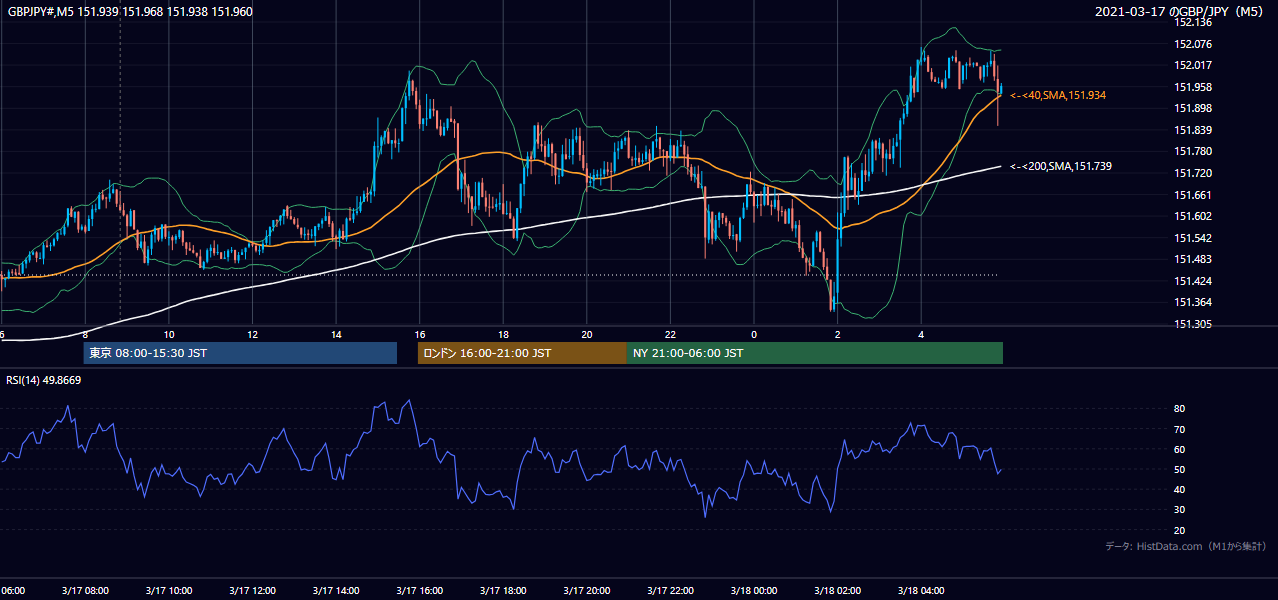Click the 152.076 price axis label
This screenshot has width=1278, height=600.
(1193, 44)
